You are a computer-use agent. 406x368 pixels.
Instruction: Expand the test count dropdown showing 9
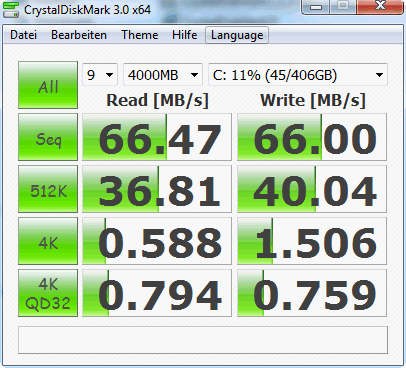(100, 75)
